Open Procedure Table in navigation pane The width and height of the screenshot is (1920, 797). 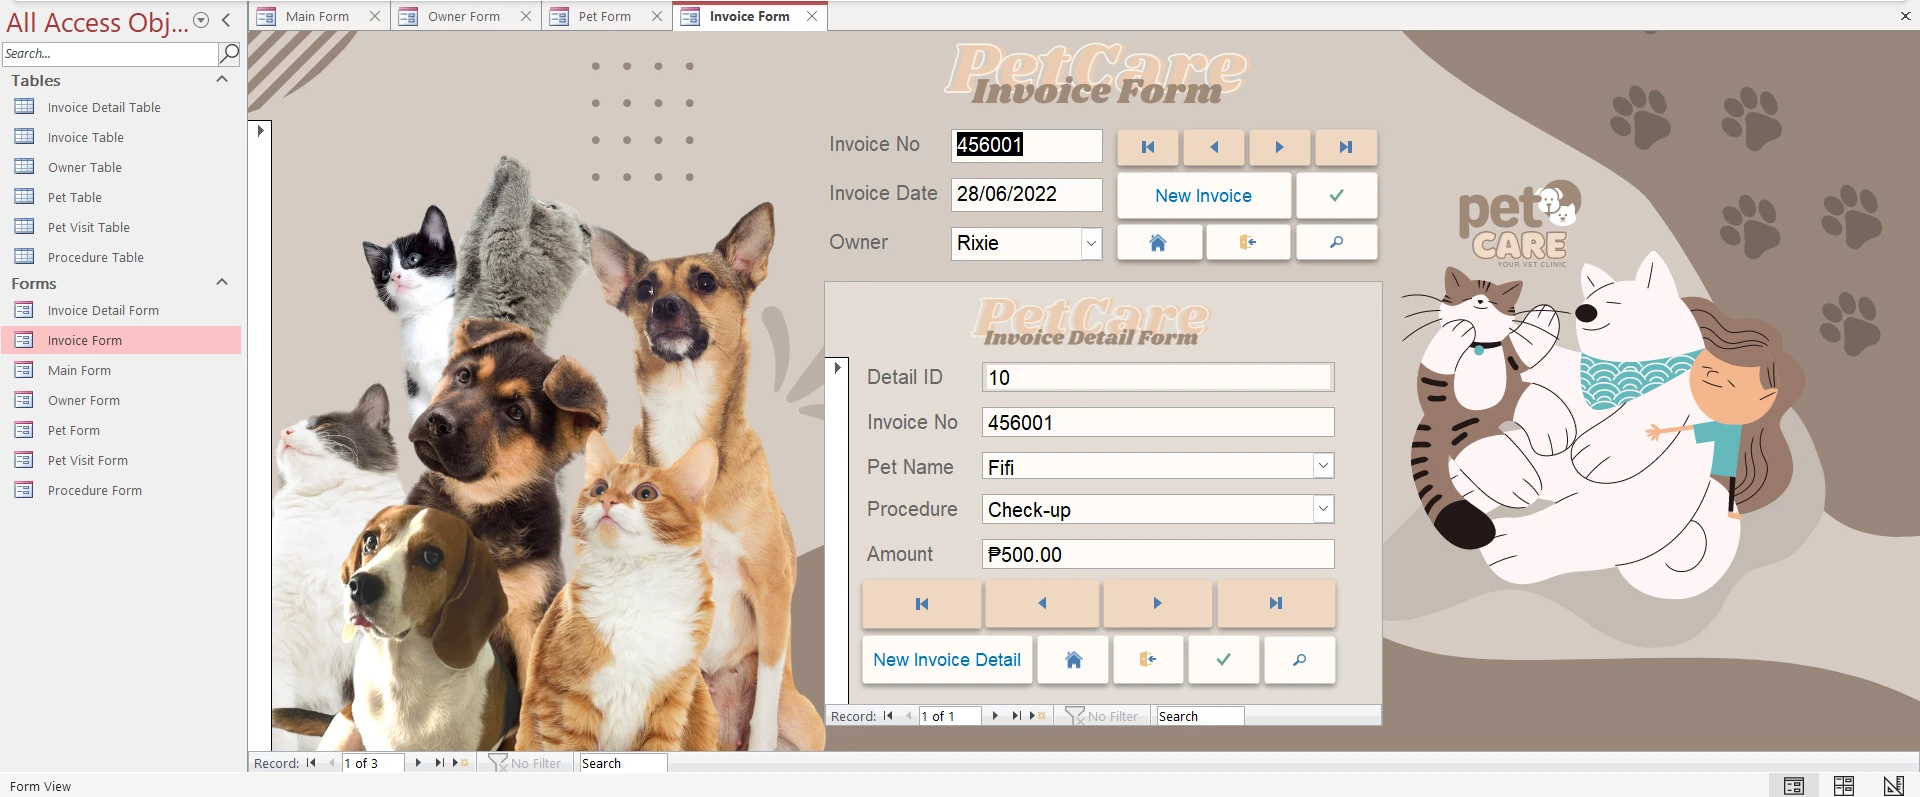point(95,257)
